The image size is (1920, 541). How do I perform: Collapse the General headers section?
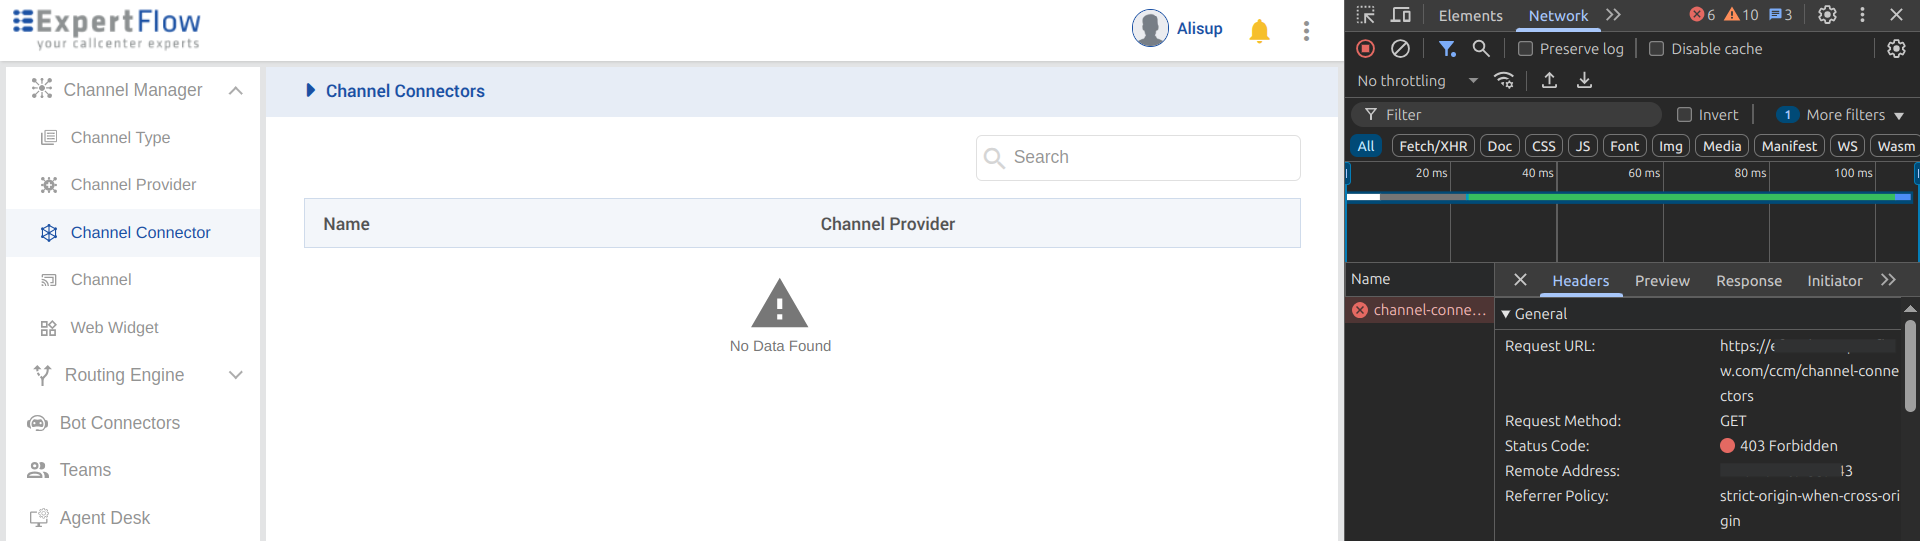1506,314
